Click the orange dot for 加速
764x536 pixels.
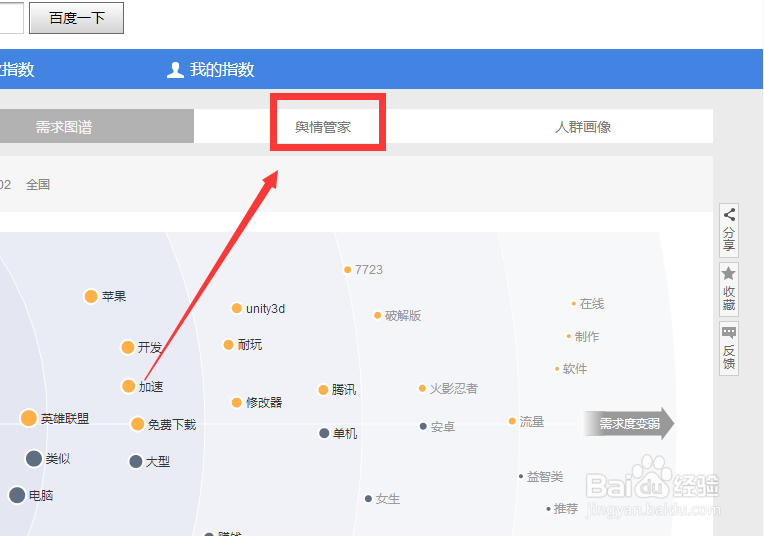[128, 386]
